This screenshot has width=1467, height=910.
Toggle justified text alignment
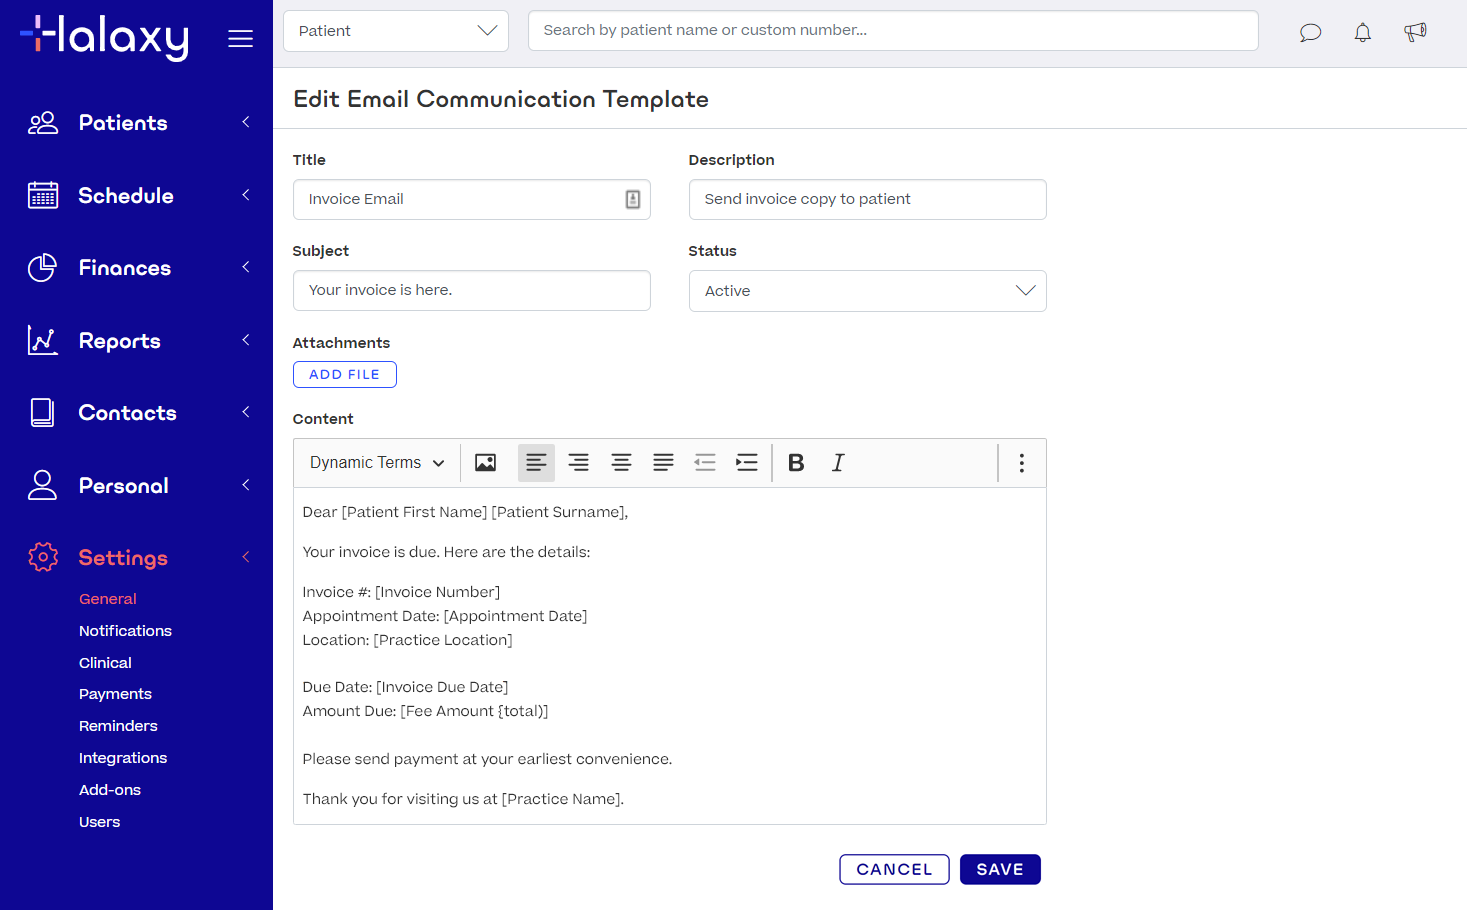(663, 462)
